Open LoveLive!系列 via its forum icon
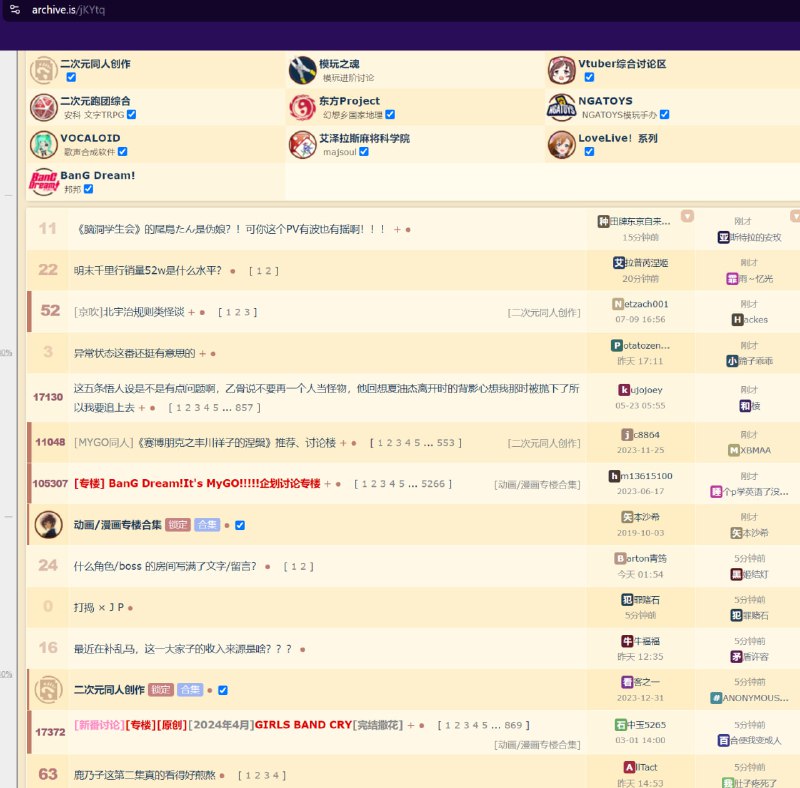The height and width of the screenshot is (788, 800). pyautogui.click(x=562, y=145)
